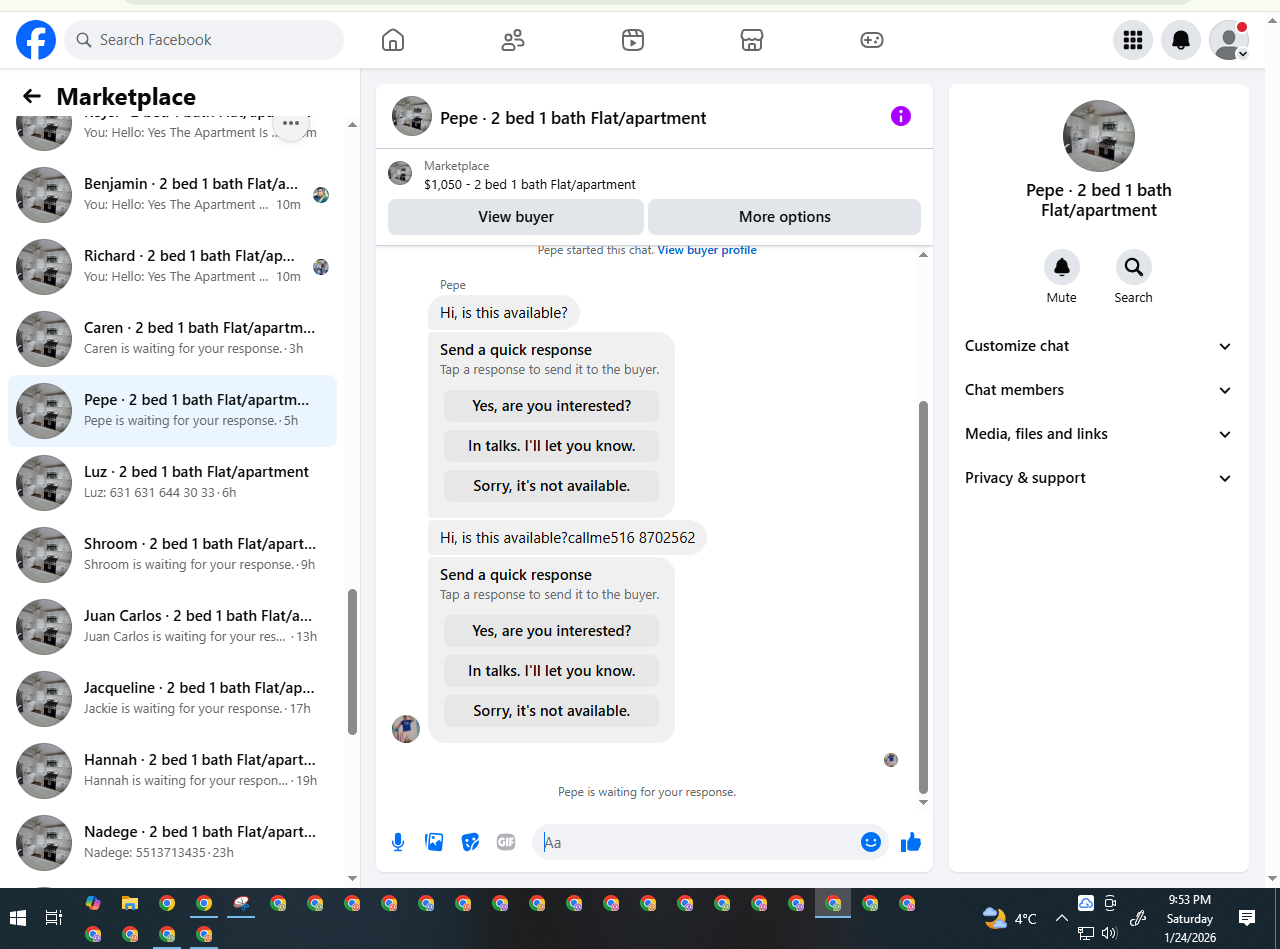Open the Marketplace storefront icon in top navigation
The width and height of the screenshot is (1280, 949).
tap(752, 40)
